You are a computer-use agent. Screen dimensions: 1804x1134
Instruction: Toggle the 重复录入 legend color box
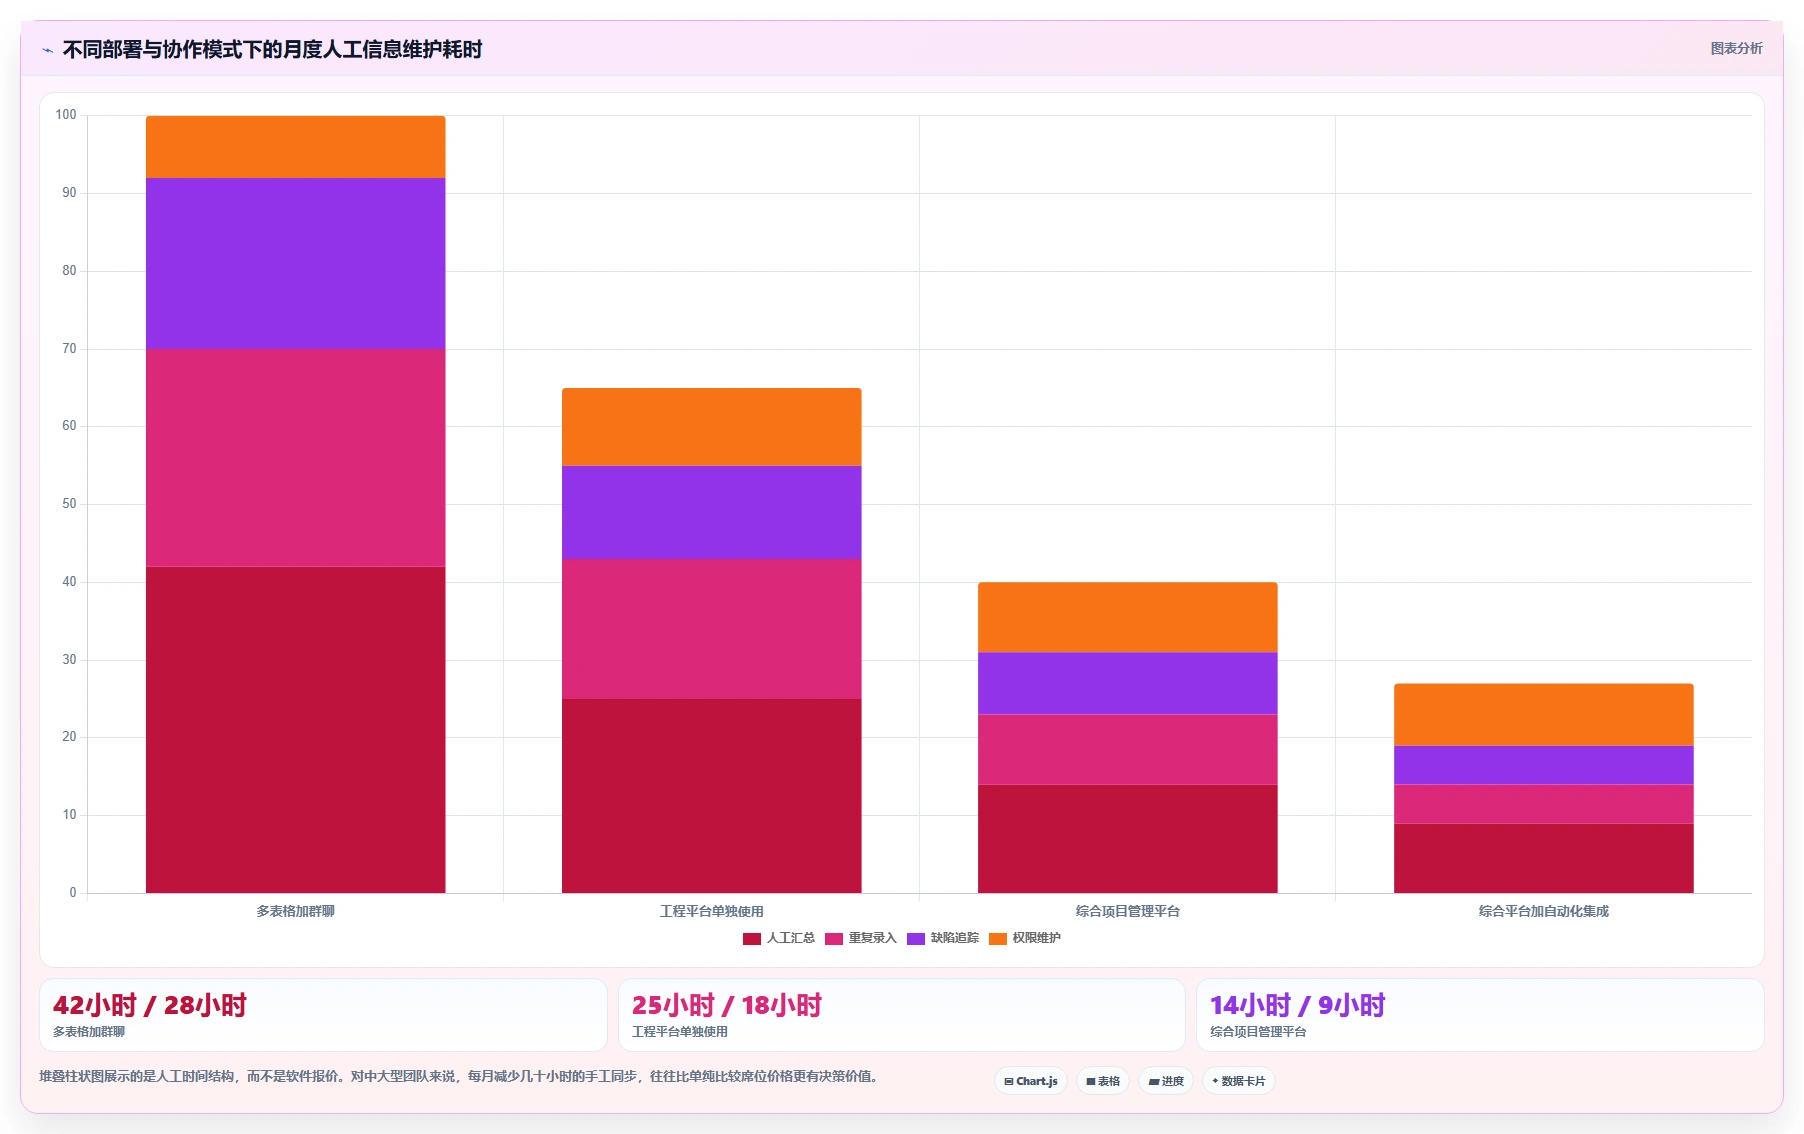click(834, 939)
